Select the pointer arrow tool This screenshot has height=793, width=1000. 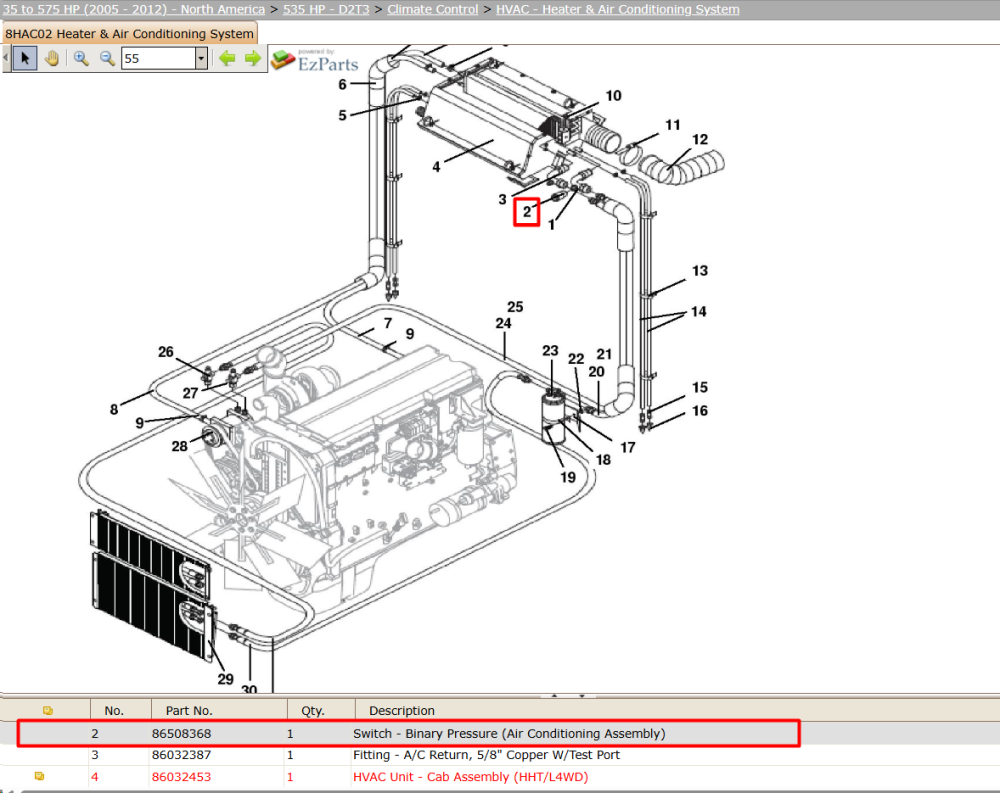(x=25, y=59)
